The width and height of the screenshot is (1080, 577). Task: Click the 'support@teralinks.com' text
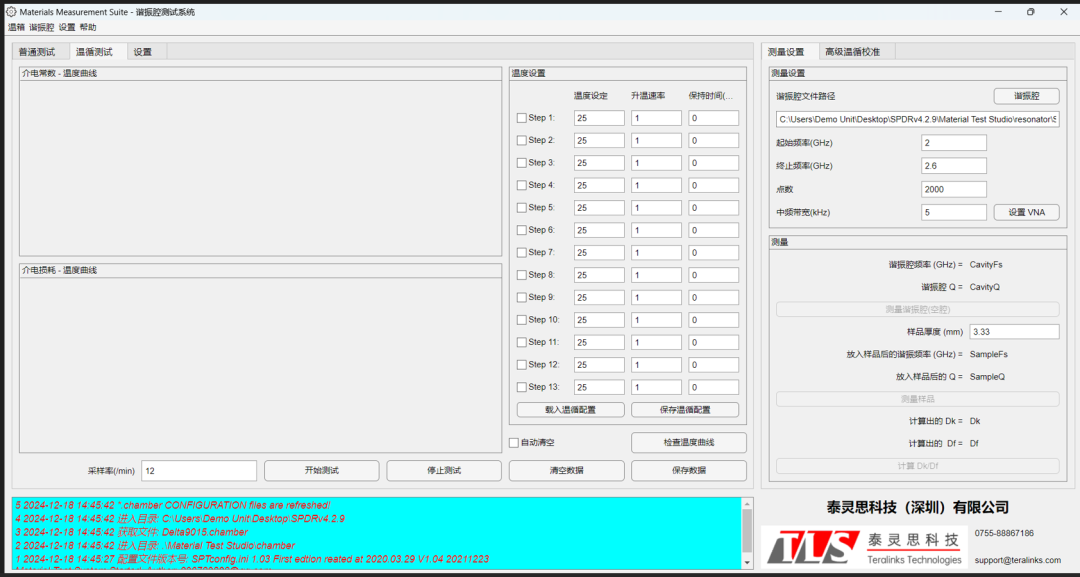point(1017,560)
